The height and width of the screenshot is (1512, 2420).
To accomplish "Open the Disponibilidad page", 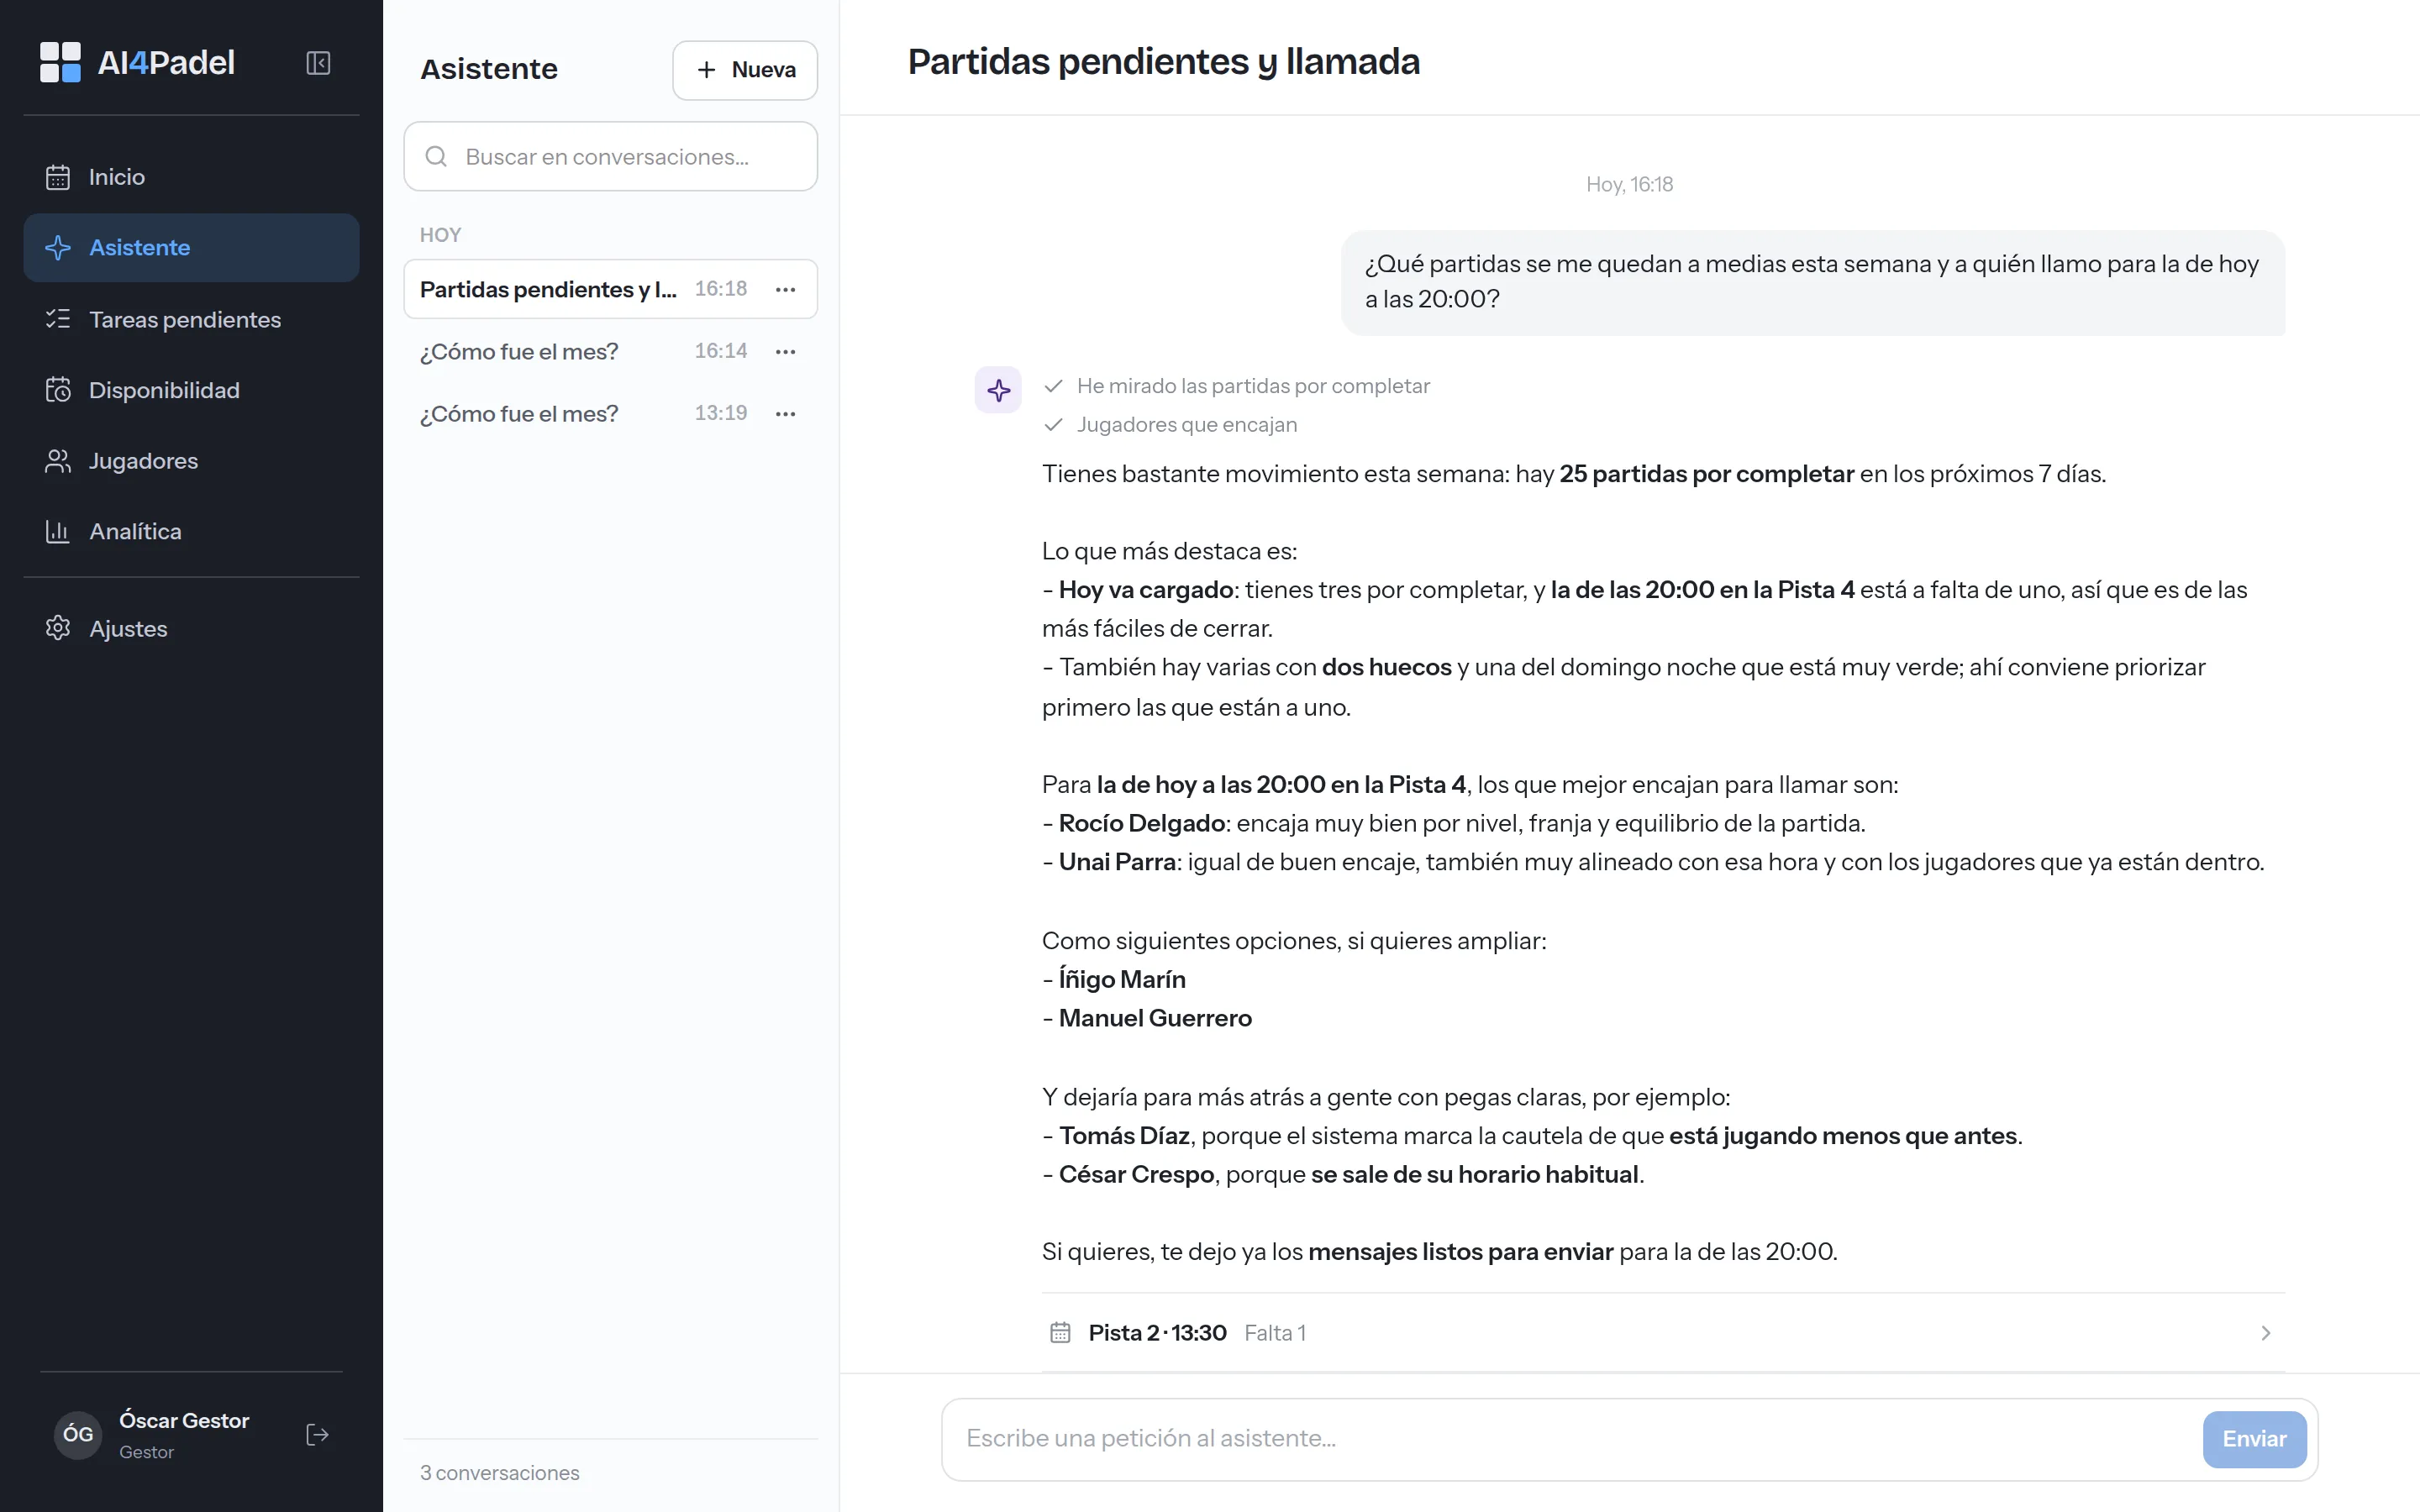I will click(191, 390).
